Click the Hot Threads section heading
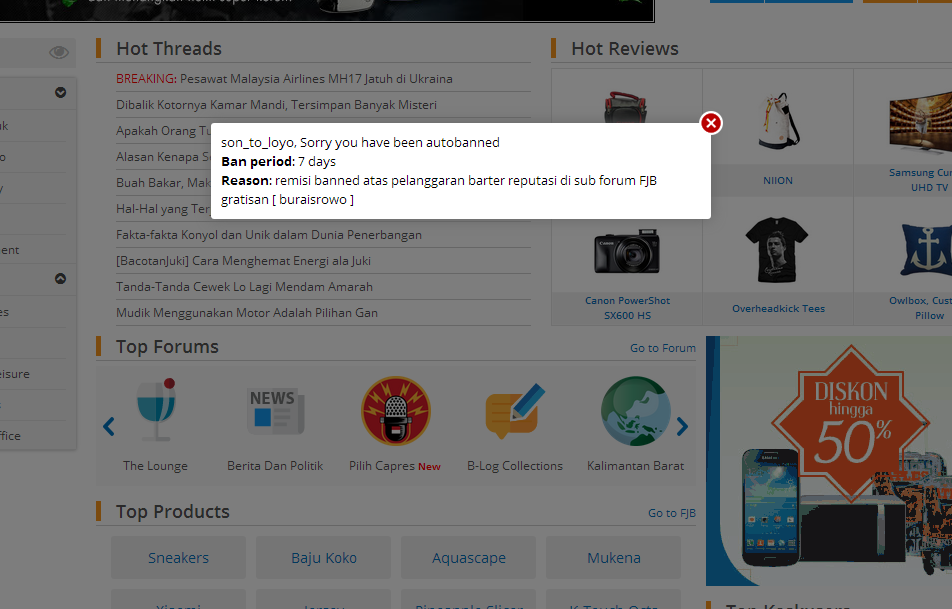The height and width of the screenshot is (609, 952). click(x=169, y=49)
